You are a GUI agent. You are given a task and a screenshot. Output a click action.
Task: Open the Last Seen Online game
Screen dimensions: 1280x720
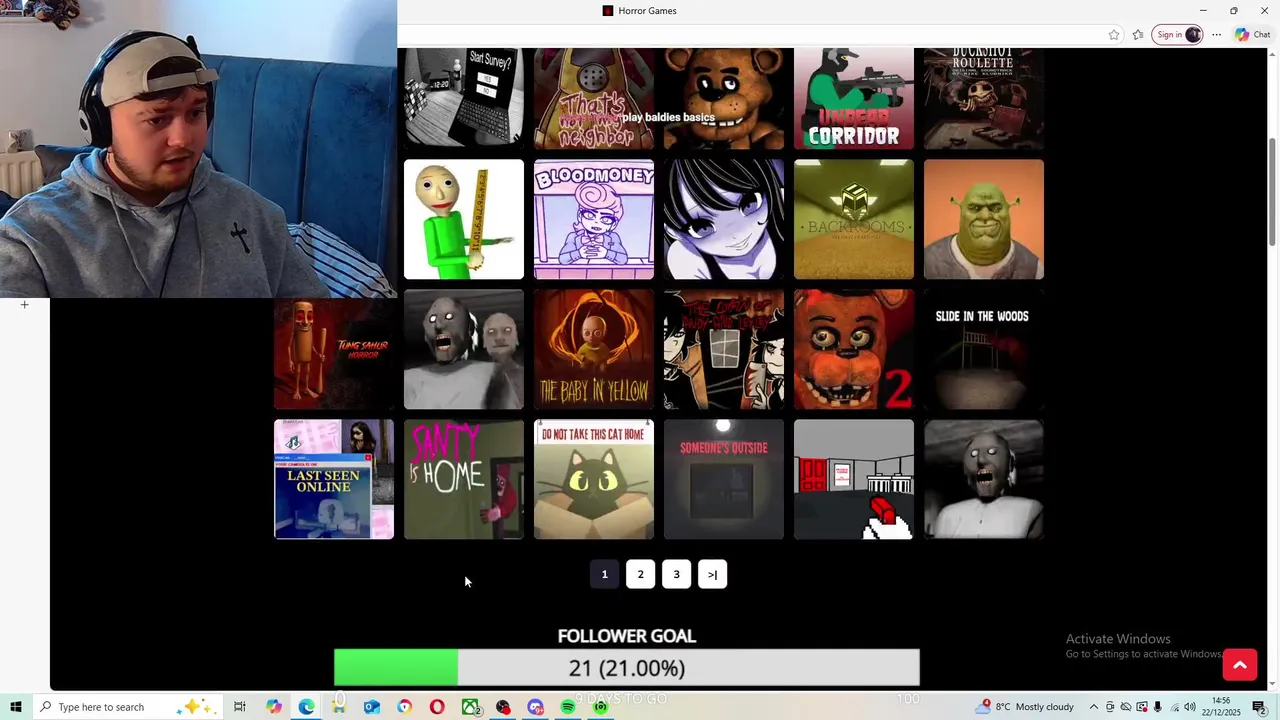coord(334,479)
